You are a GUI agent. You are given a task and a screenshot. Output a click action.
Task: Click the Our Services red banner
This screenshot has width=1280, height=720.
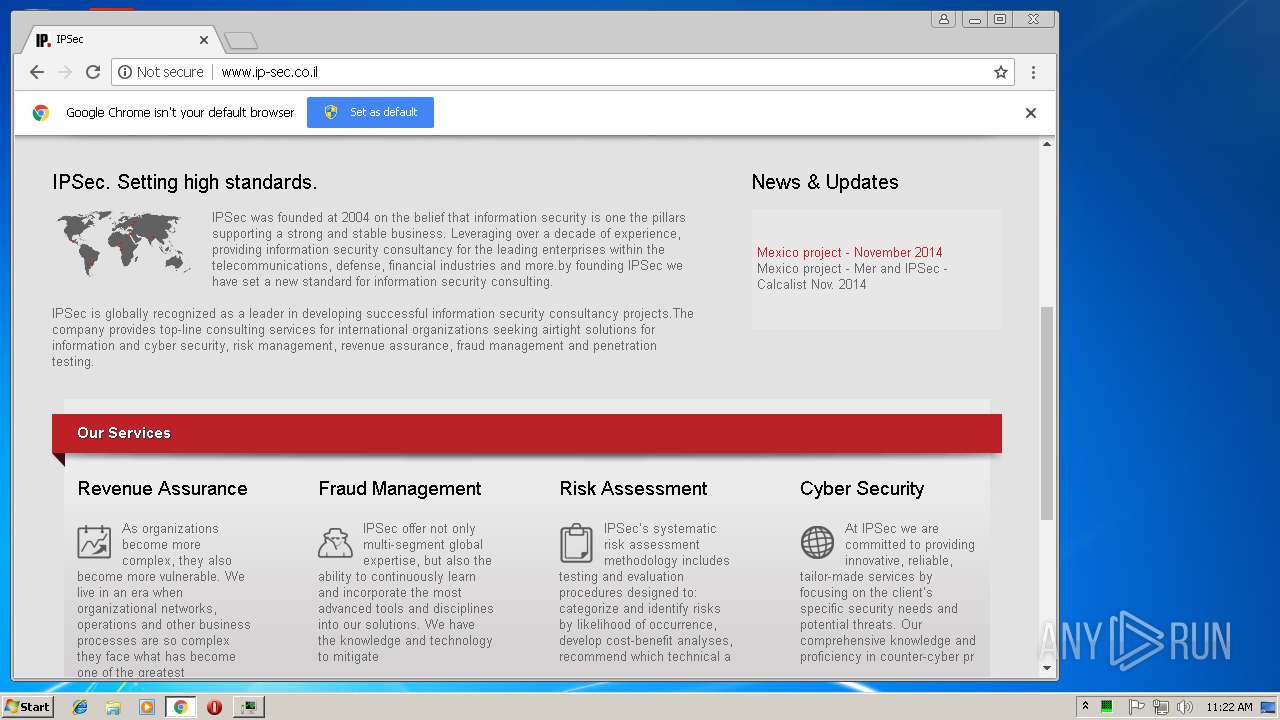click(x=527, y=433)
